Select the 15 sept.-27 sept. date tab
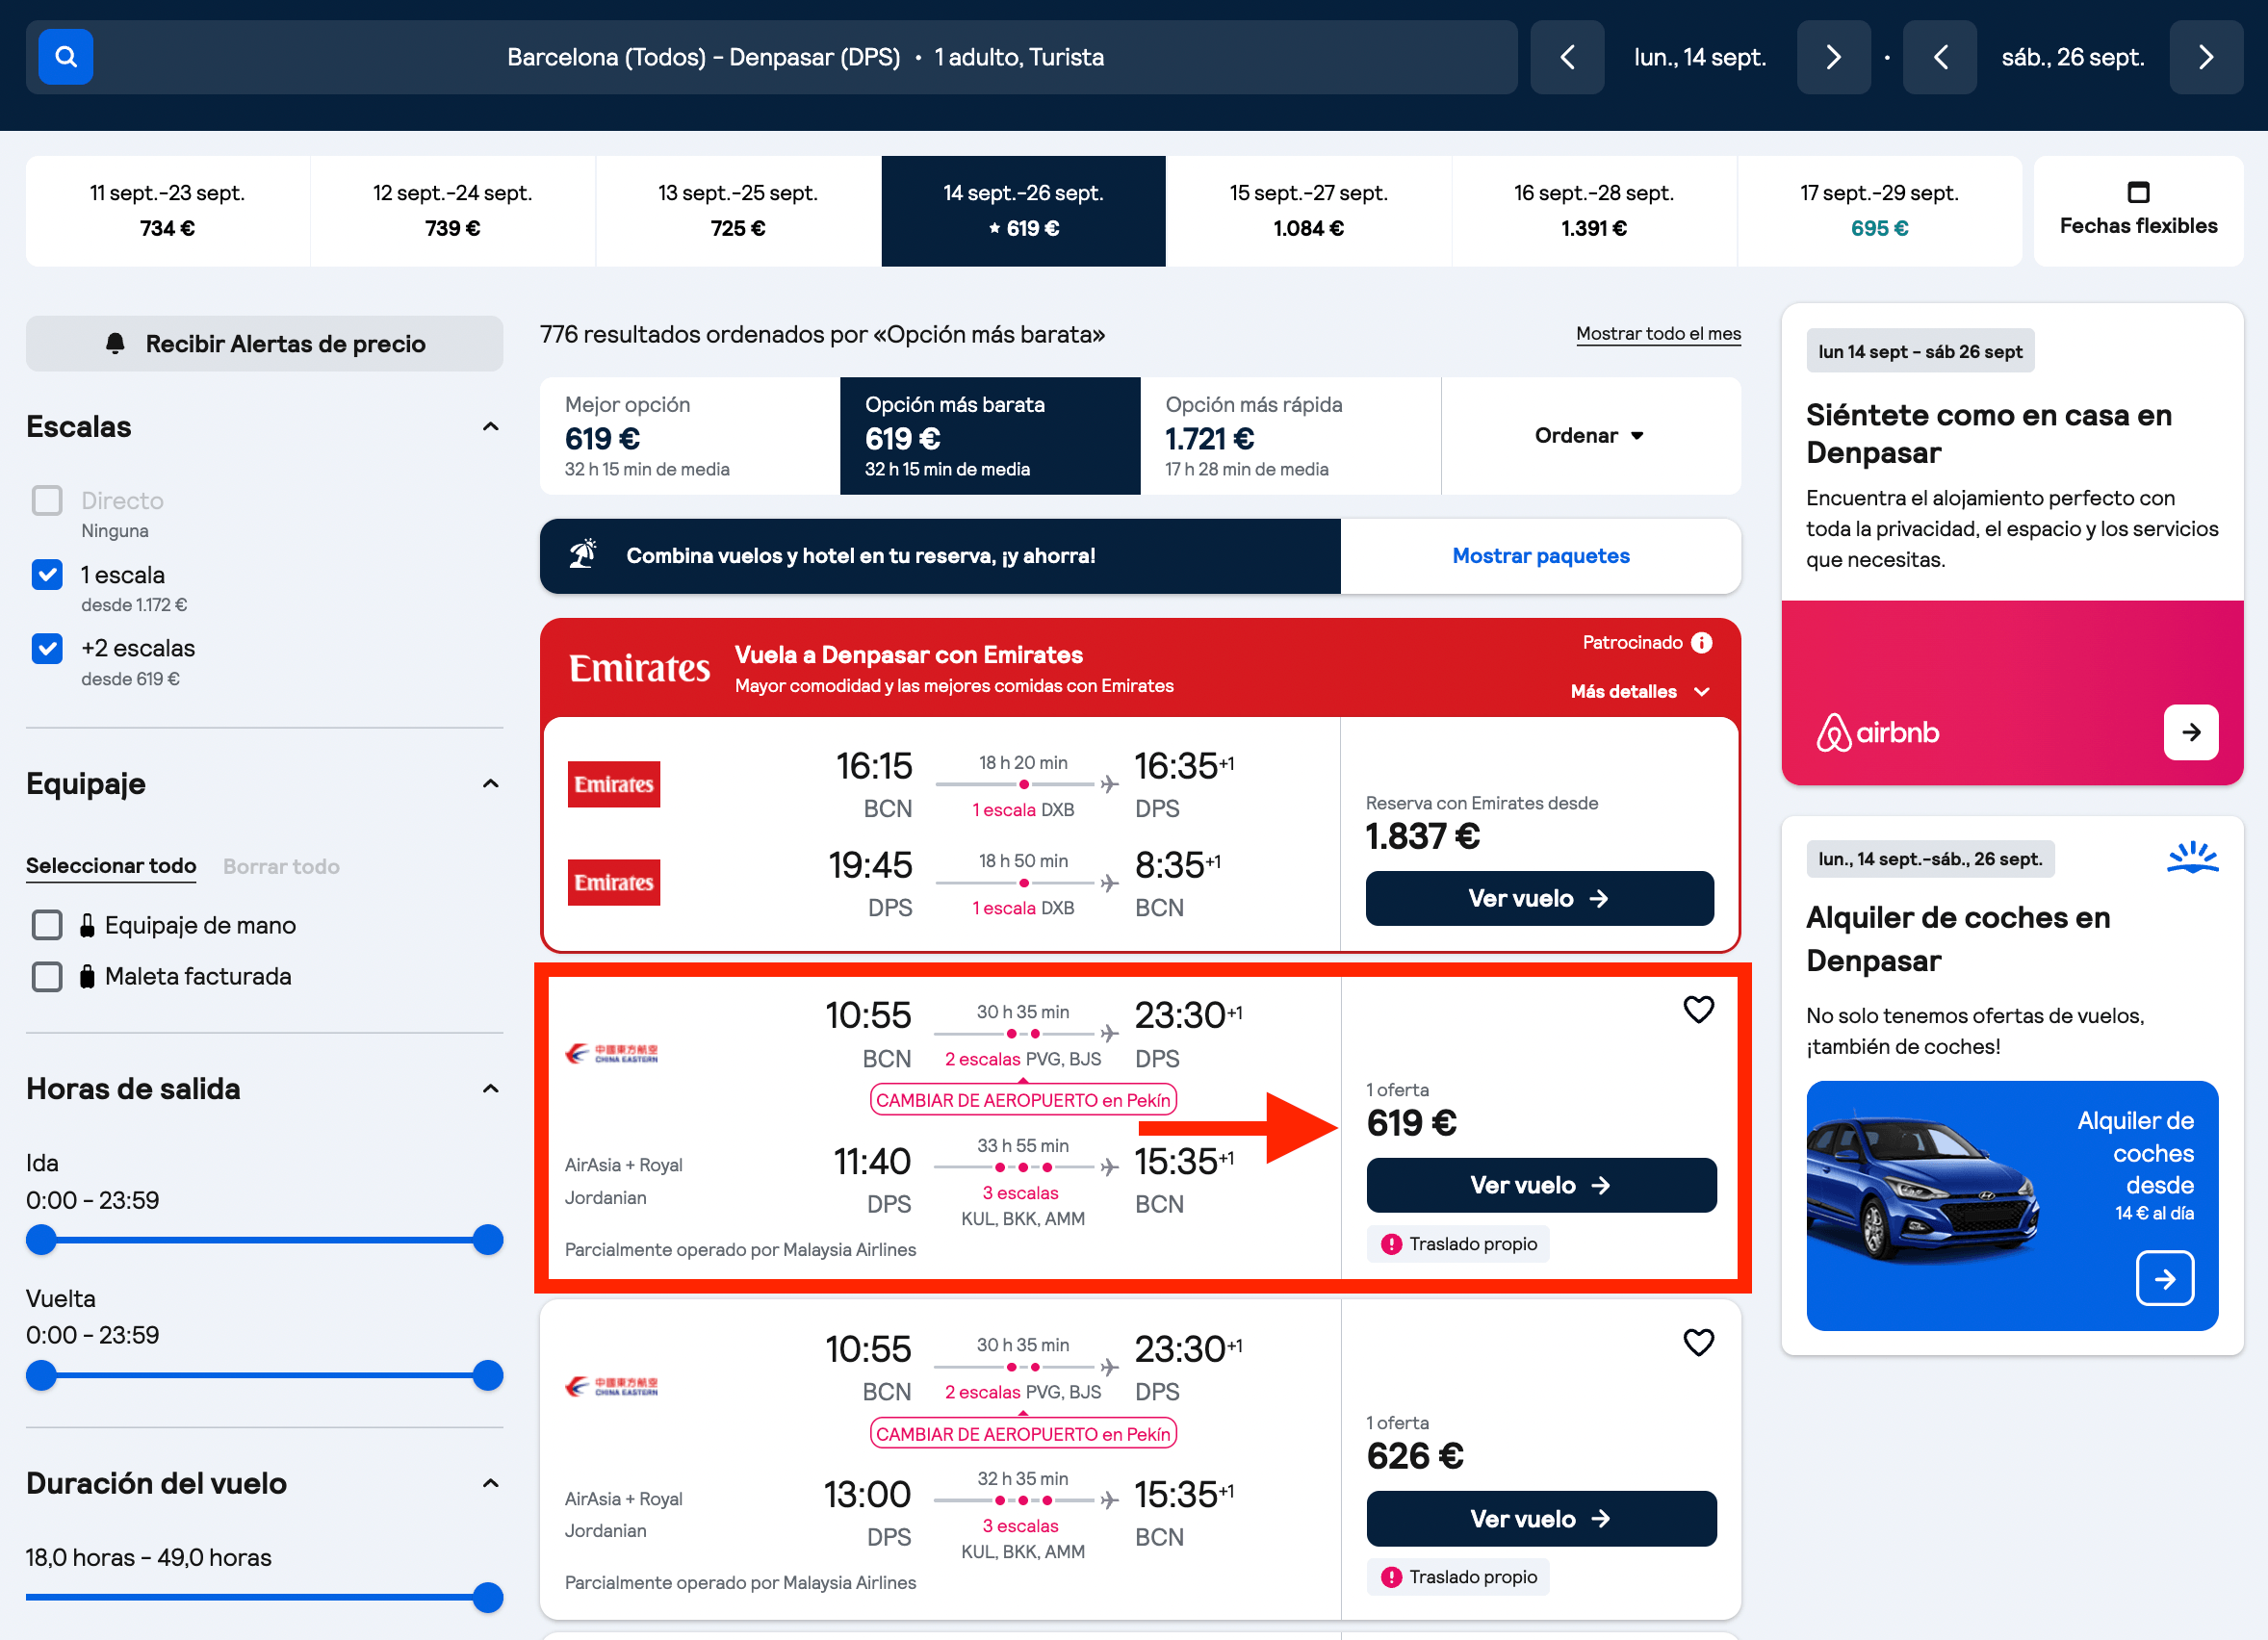This screenshot has width=2268, height=1640. tap(1308, 210)
